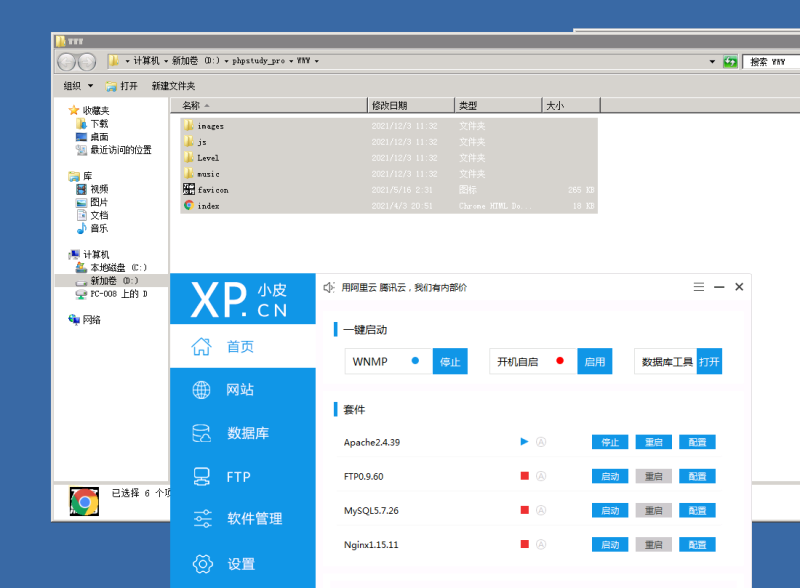Screen dimensions: 800x588
Task: Click the 搜索 WW search box
Action: tap(771, 62)
